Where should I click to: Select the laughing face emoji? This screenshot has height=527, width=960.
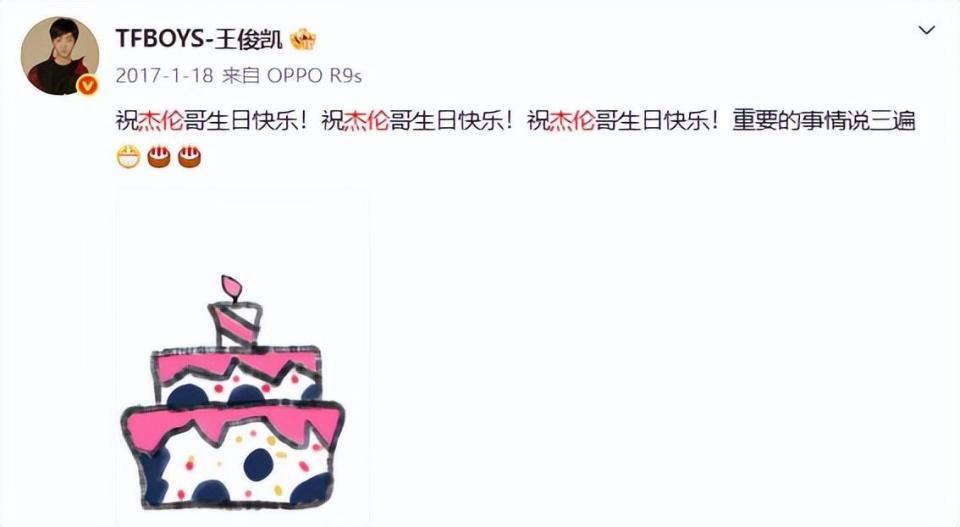[x=129, y=157]
